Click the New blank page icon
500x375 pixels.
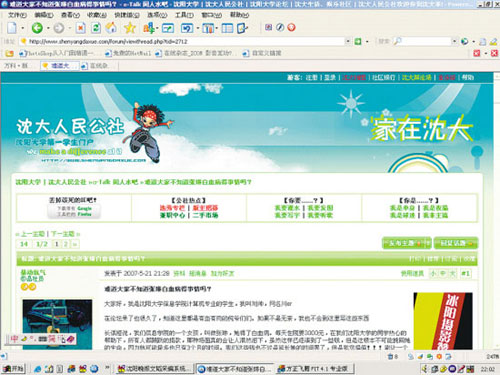(x=12, y=28)
